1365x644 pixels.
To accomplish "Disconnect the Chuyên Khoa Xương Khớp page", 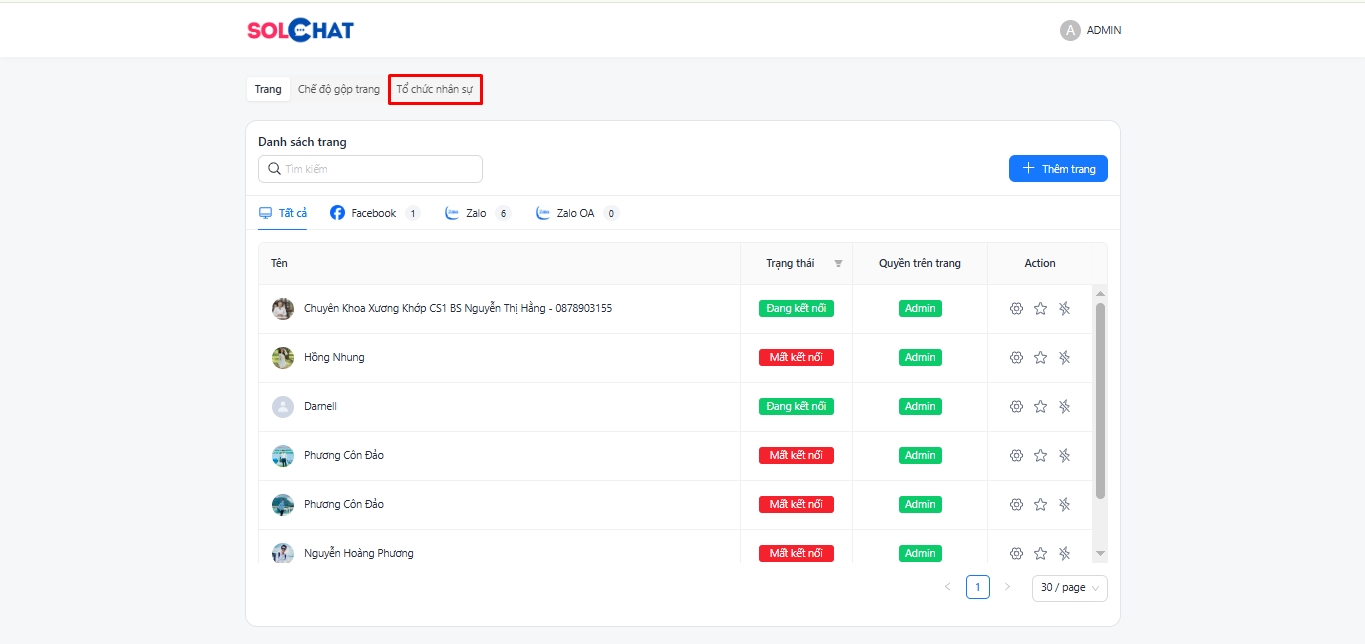I will point(1064,308).
